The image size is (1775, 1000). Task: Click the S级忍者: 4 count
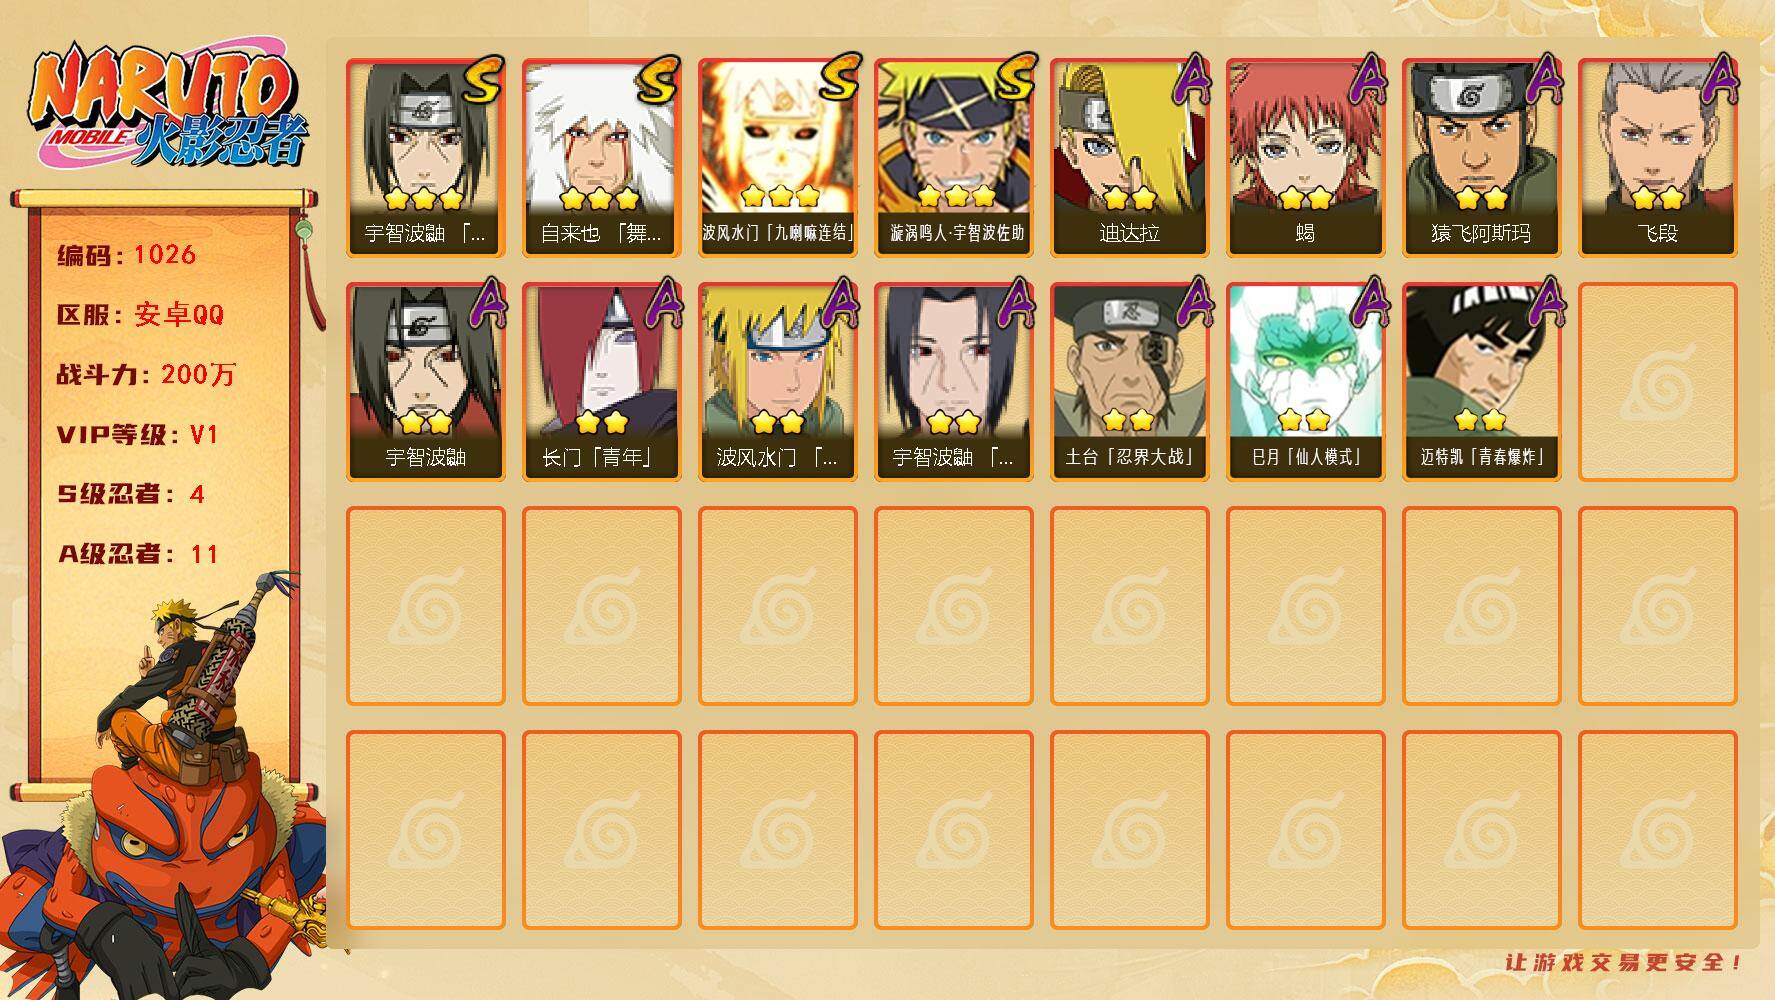click(130, 494)
